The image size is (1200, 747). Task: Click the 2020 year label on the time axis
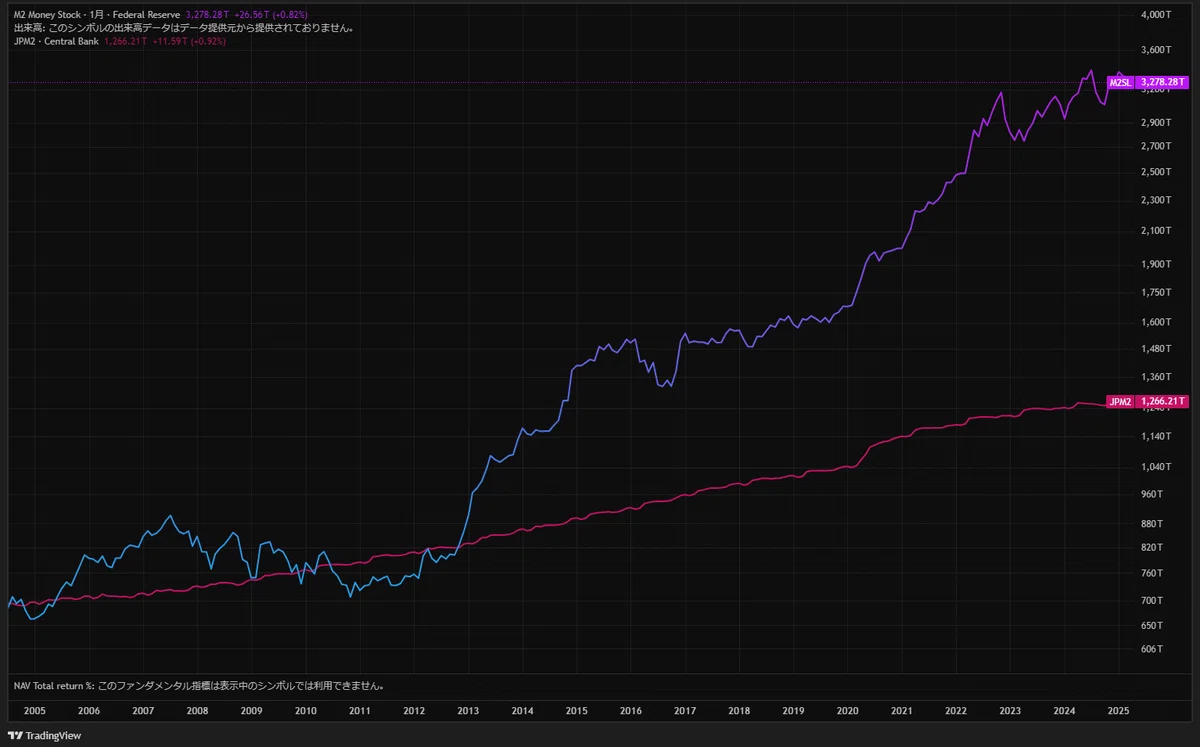847,710
